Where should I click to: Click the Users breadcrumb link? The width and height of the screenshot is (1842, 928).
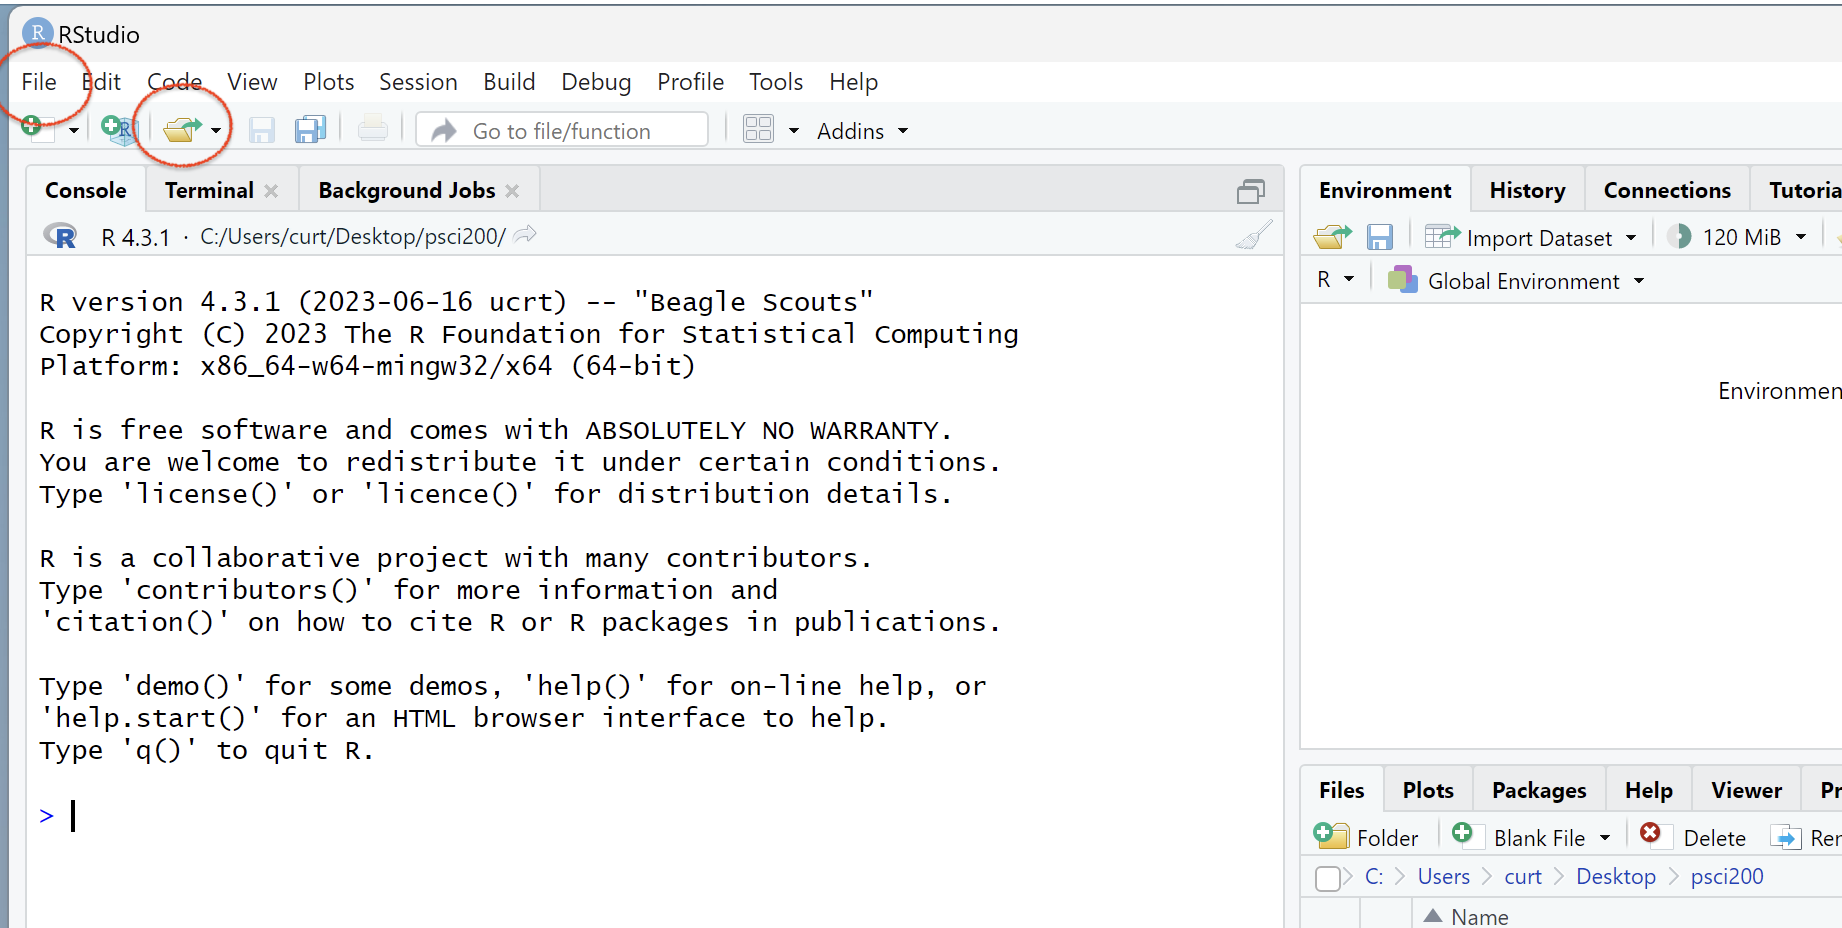coord(1444,877)
